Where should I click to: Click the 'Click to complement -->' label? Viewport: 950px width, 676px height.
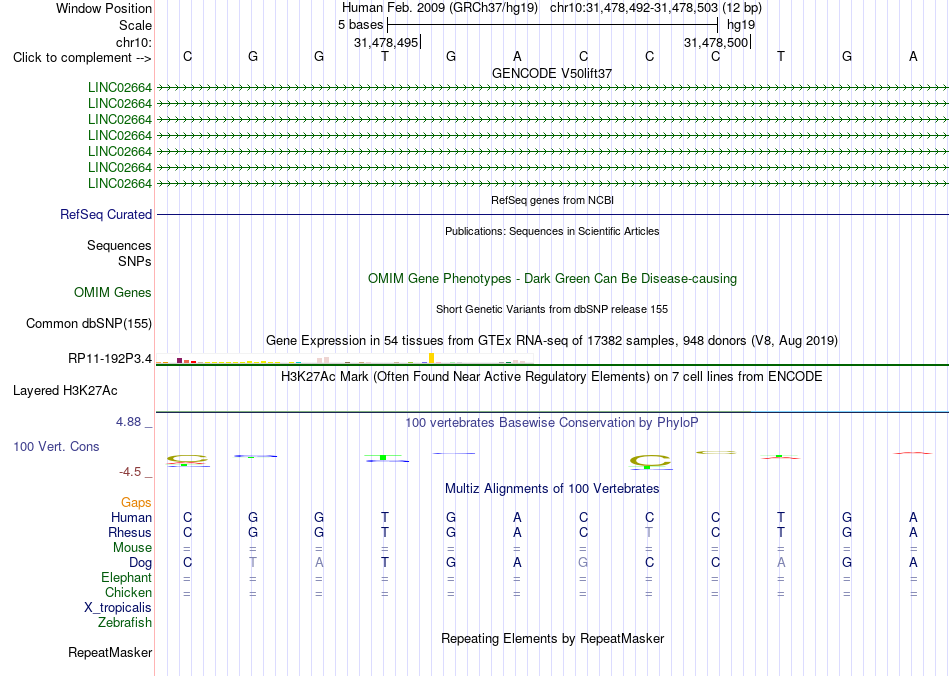coord(82,58)
